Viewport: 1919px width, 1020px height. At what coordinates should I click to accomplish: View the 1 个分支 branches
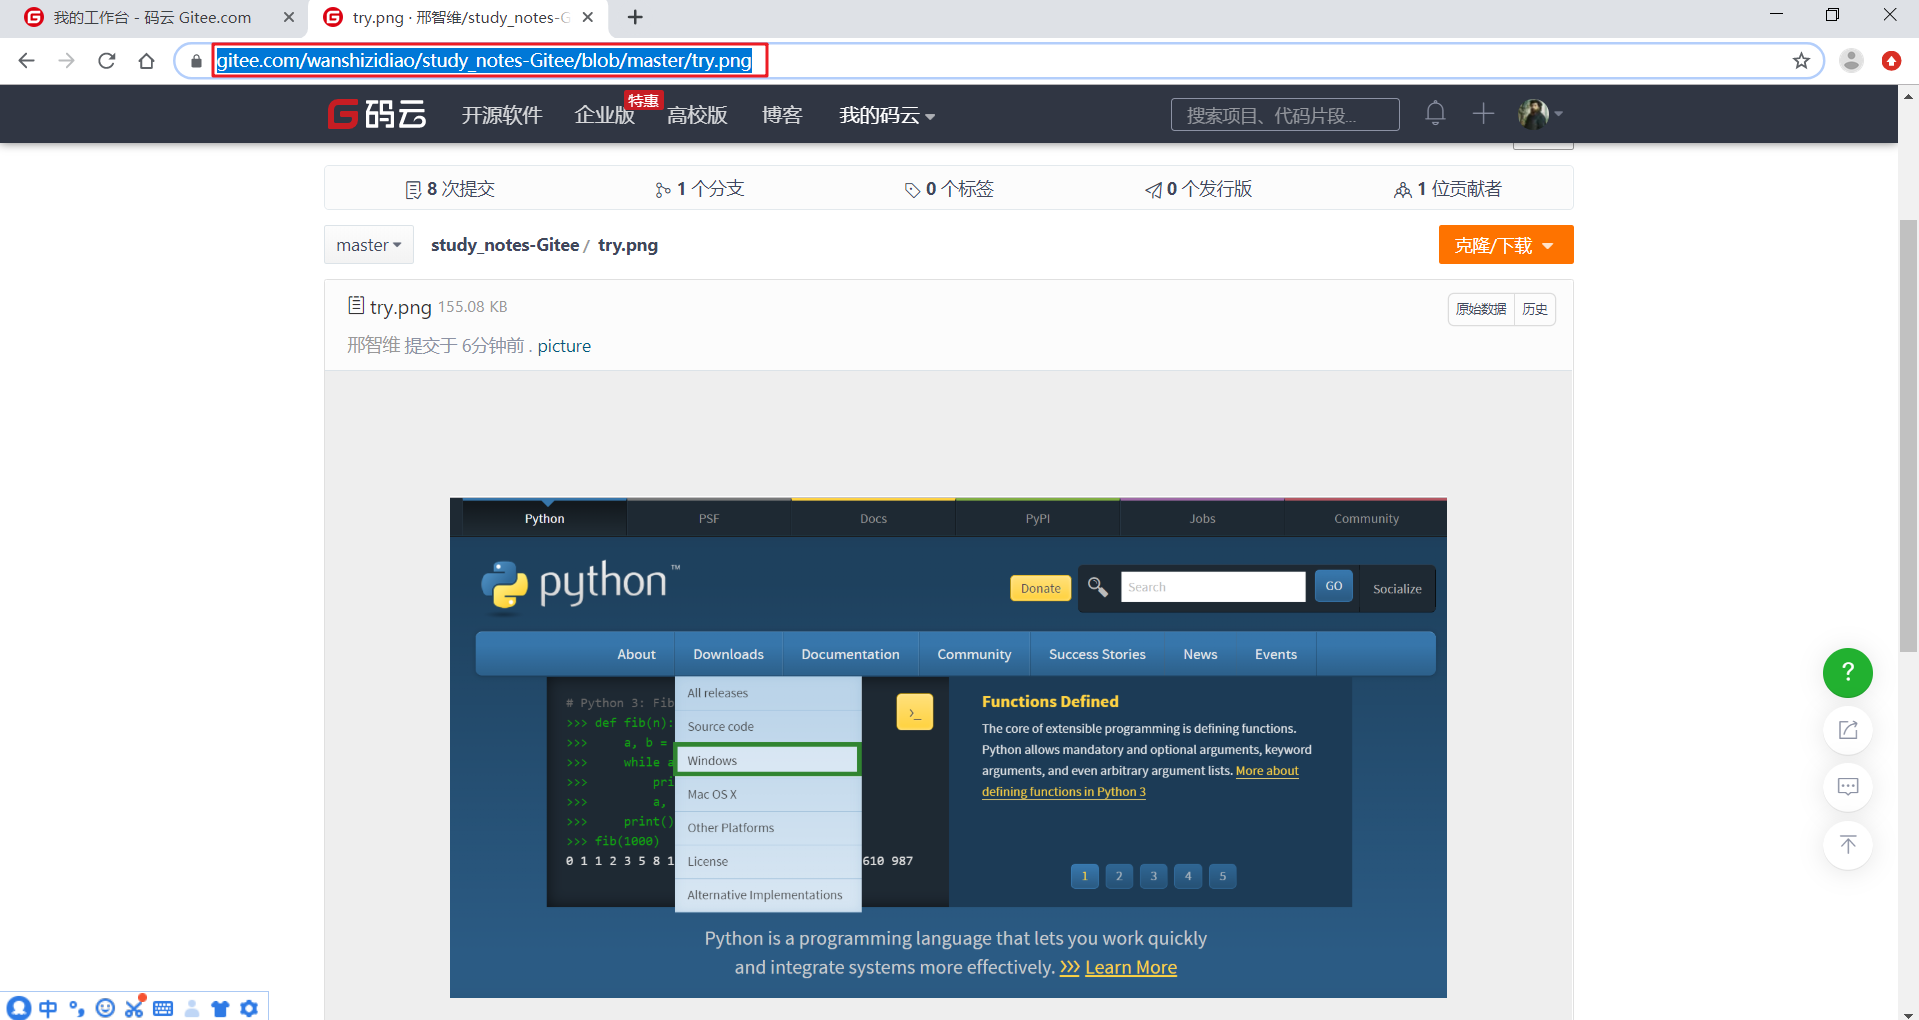(699, 189)
